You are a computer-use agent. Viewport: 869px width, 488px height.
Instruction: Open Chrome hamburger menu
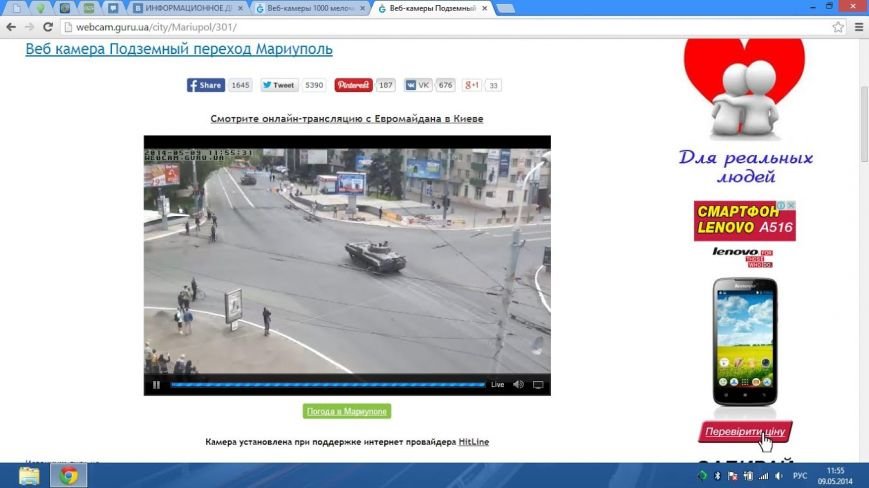tap(858, 27)
